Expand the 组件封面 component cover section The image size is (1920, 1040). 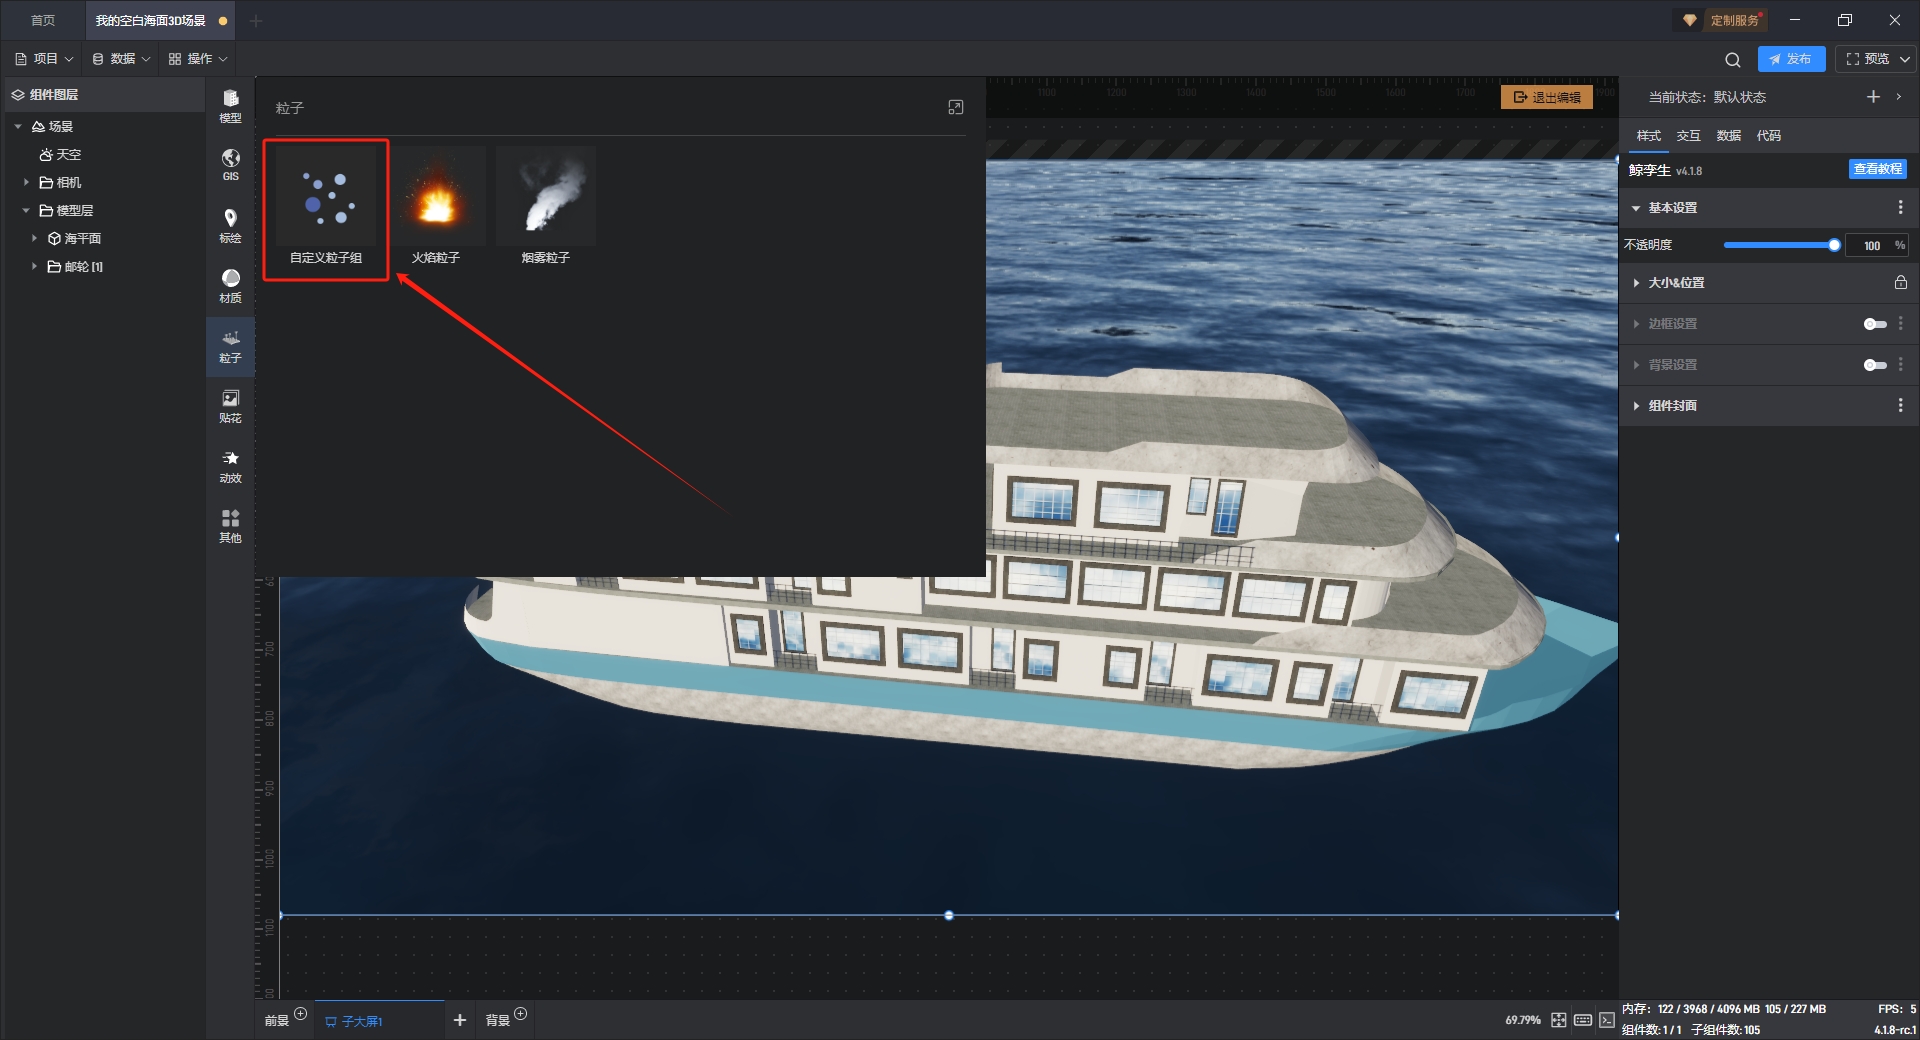pyautogui.click(x=1636, y=406)
